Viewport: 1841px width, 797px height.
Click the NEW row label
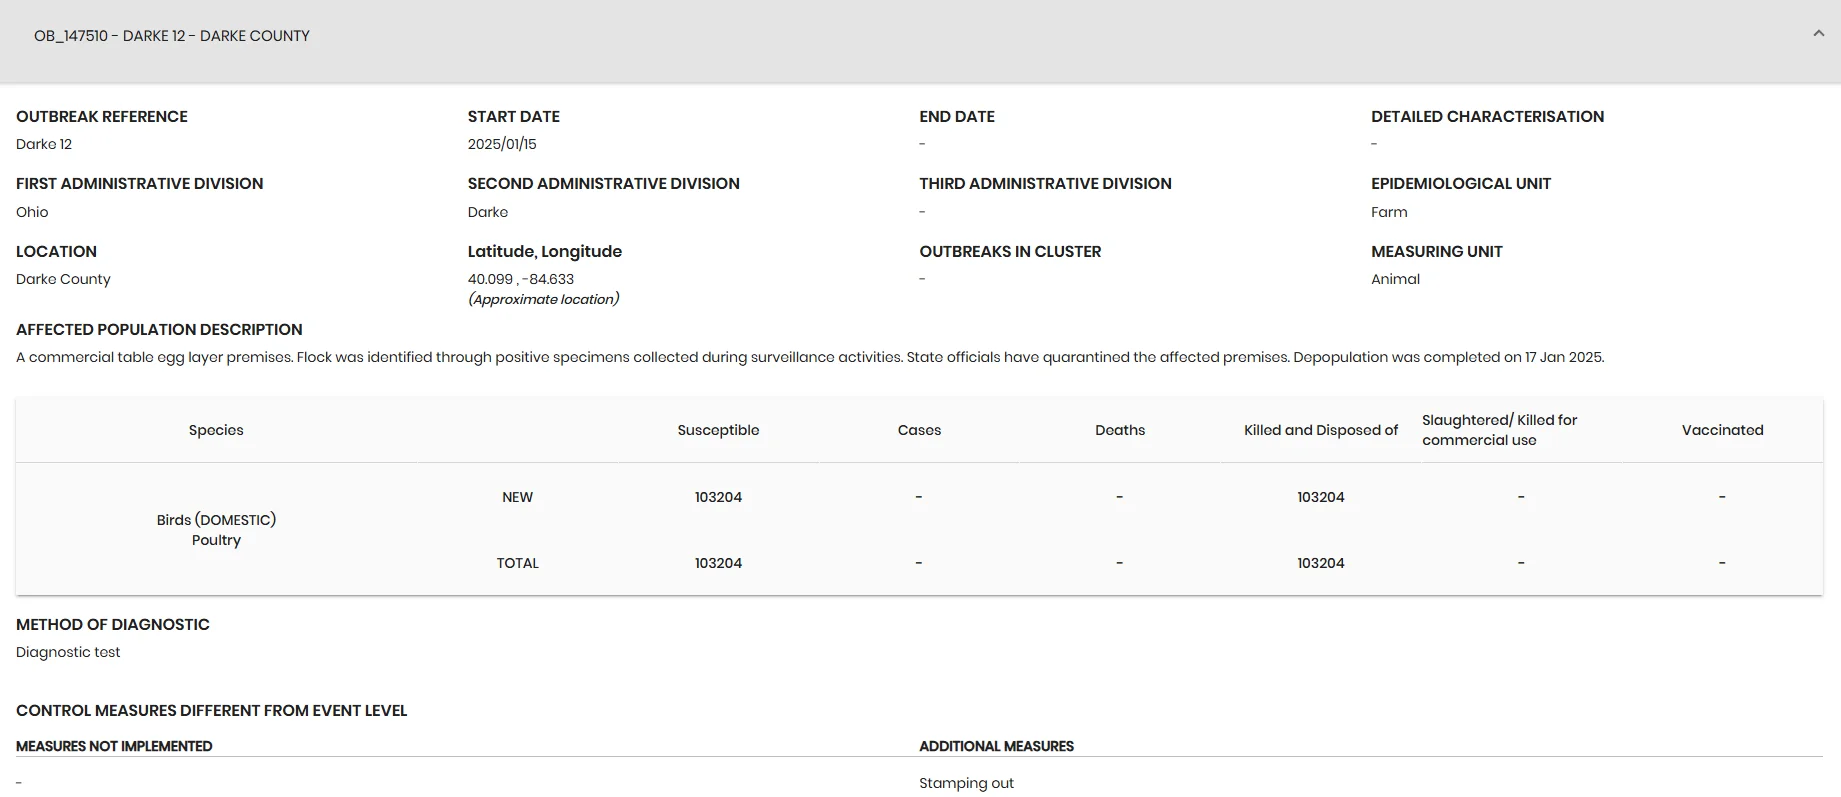pyautogui.click(x=517, y=497)
